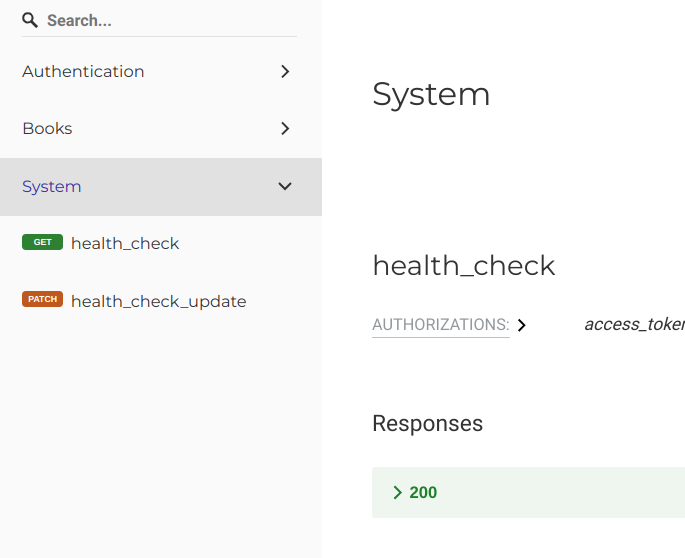Click the access_token authorization text
685x558 pixels.
[634, 324]
